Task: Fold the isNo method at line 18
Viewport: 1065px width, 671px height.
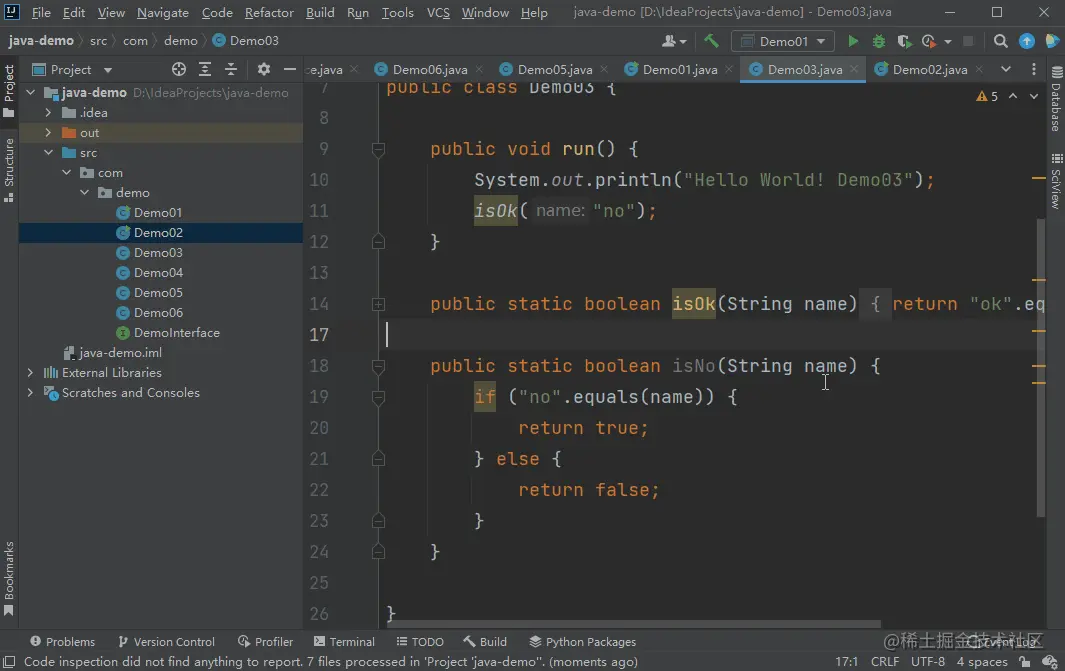Action: tap(379, 366)
